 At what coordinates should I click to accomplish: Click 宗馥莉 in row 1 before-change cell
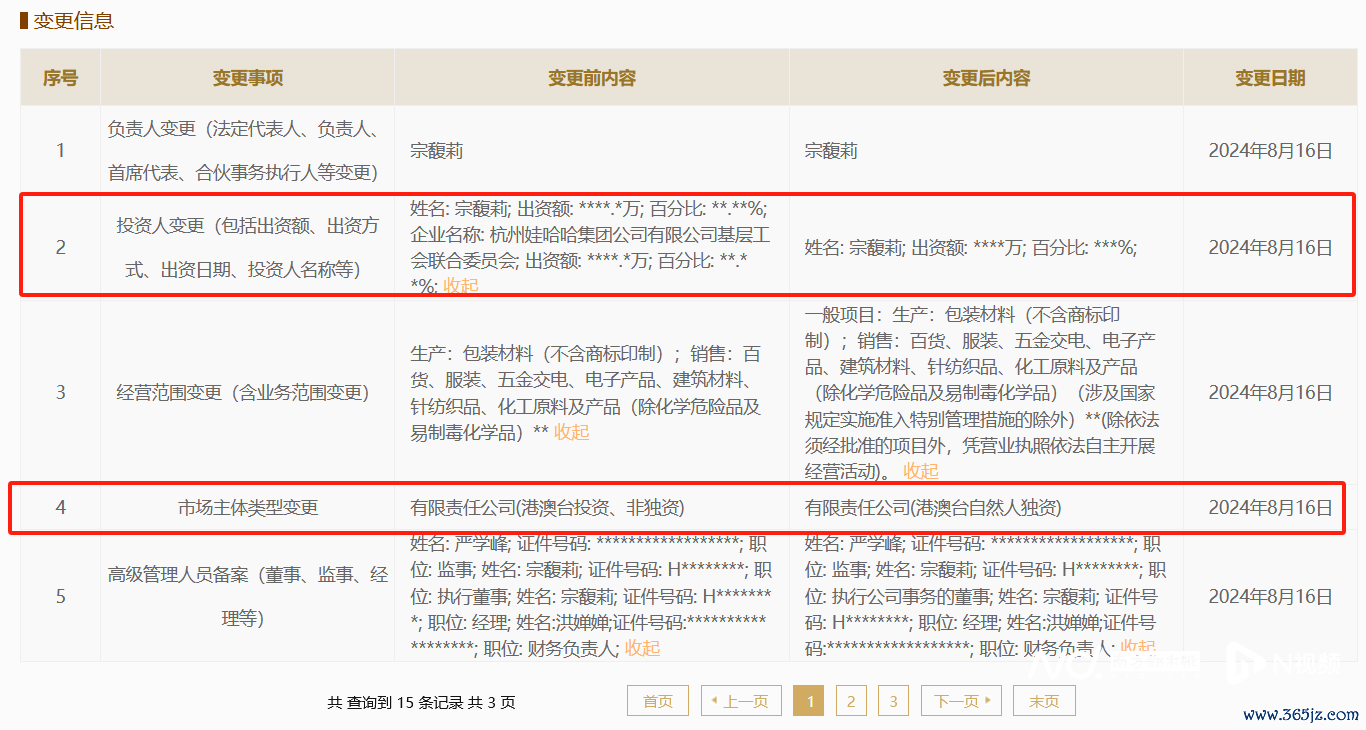(x=436, y=152)
